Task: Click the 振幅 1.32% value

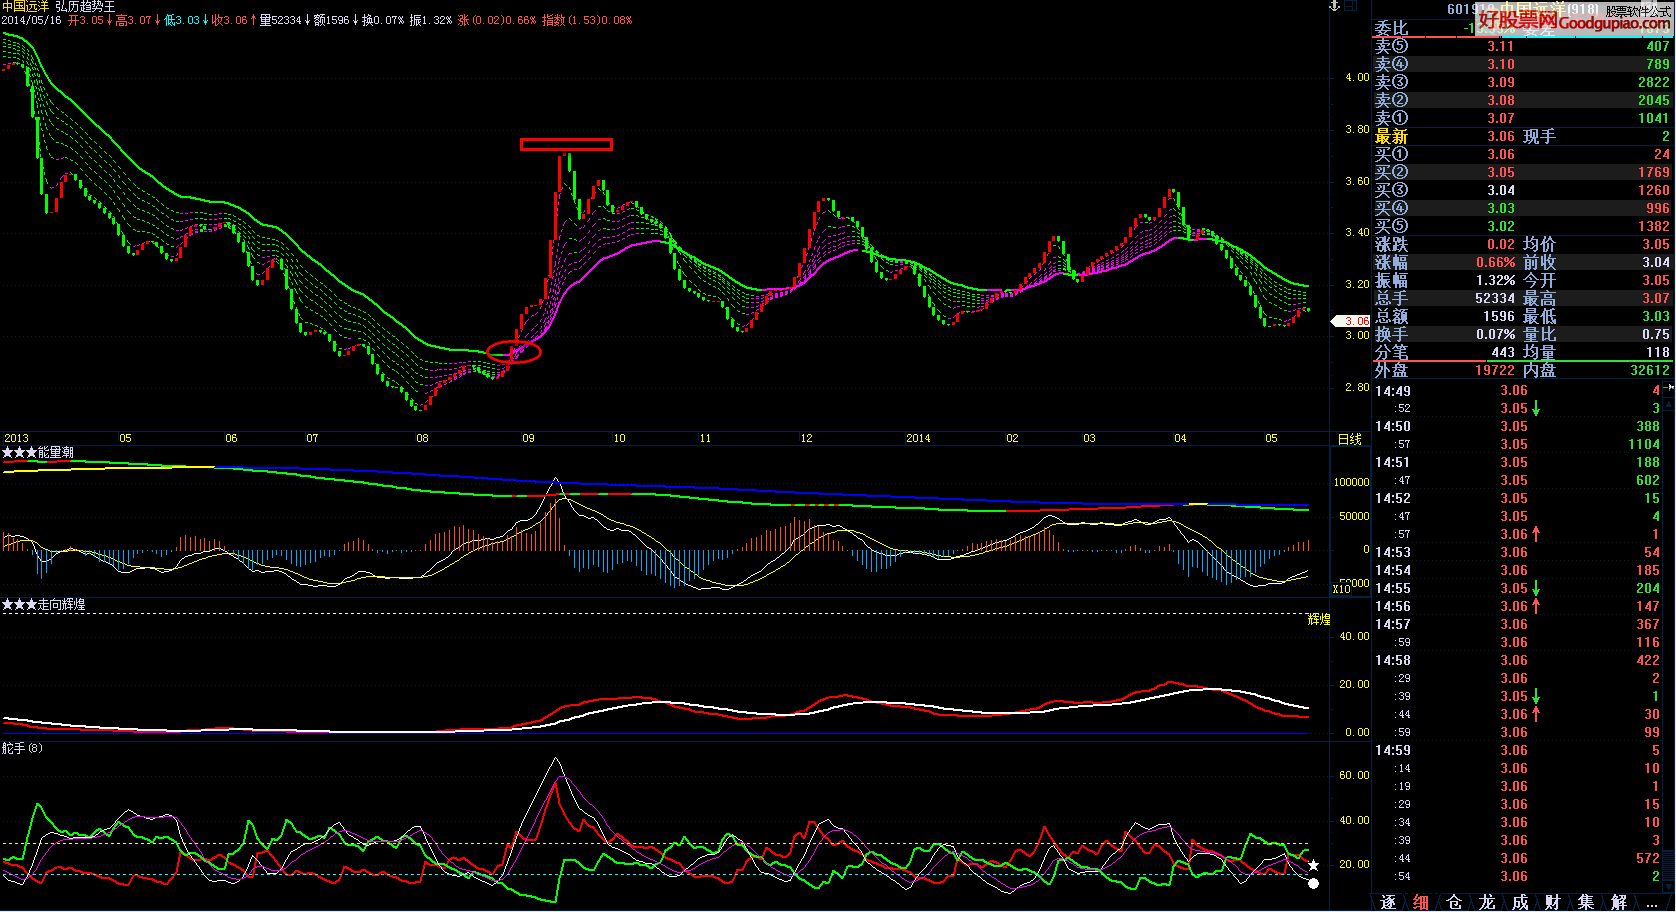Action: pyautogui.click(x=1495, y=280)
